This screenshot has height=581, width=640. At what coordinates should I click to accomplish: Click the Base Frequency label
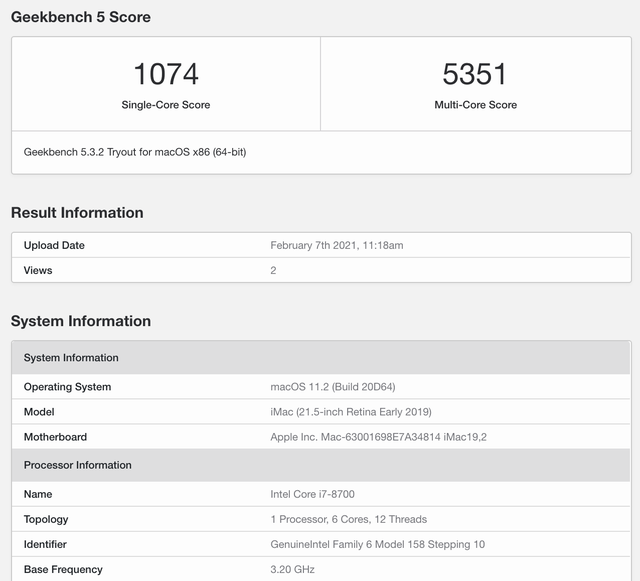click(63, 570)
